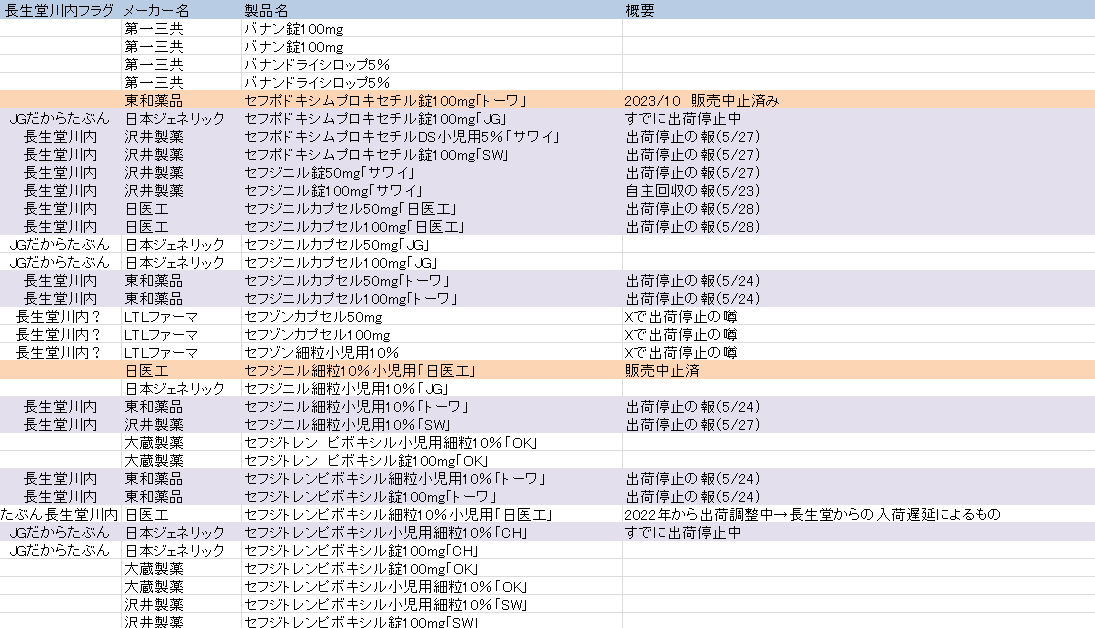Click the たぶん長生堂川内 flag cell
Image resolution: width=1095 pixels, height=628 pixels.
tap(60, 515)
